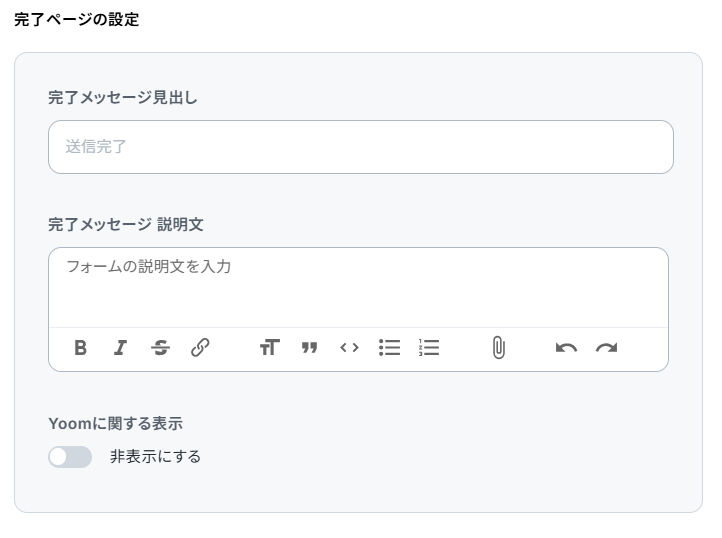The image size is (722, 538).
Task: Click the 完了メッセージ 説明文 label
Action: point(126,225)
